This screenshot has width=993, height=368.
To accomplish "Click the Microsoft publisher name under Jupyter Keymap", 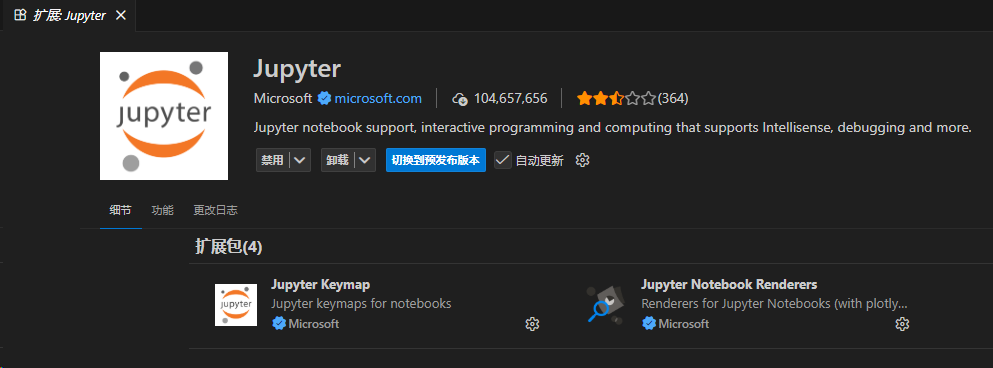I will click(313, 324).
